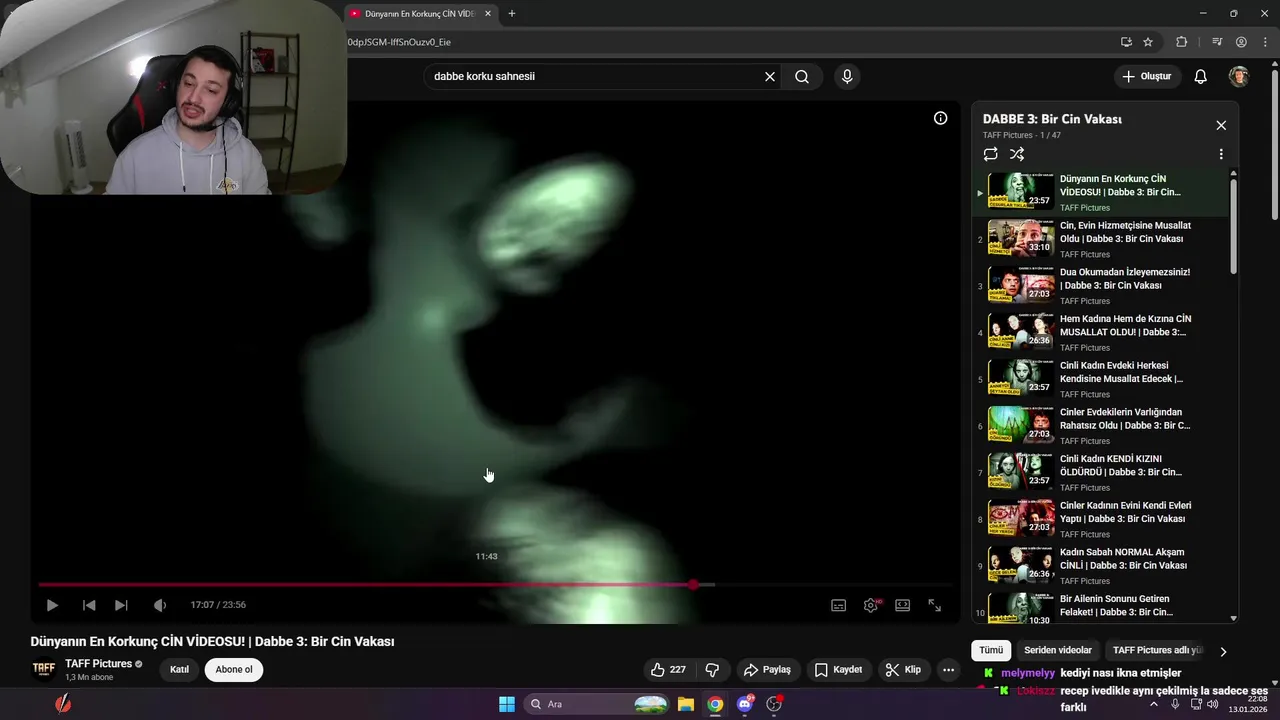Open more actions ellipsis under video
Viewport: 1280px width, 720px height.
click(x=948, y=670)
